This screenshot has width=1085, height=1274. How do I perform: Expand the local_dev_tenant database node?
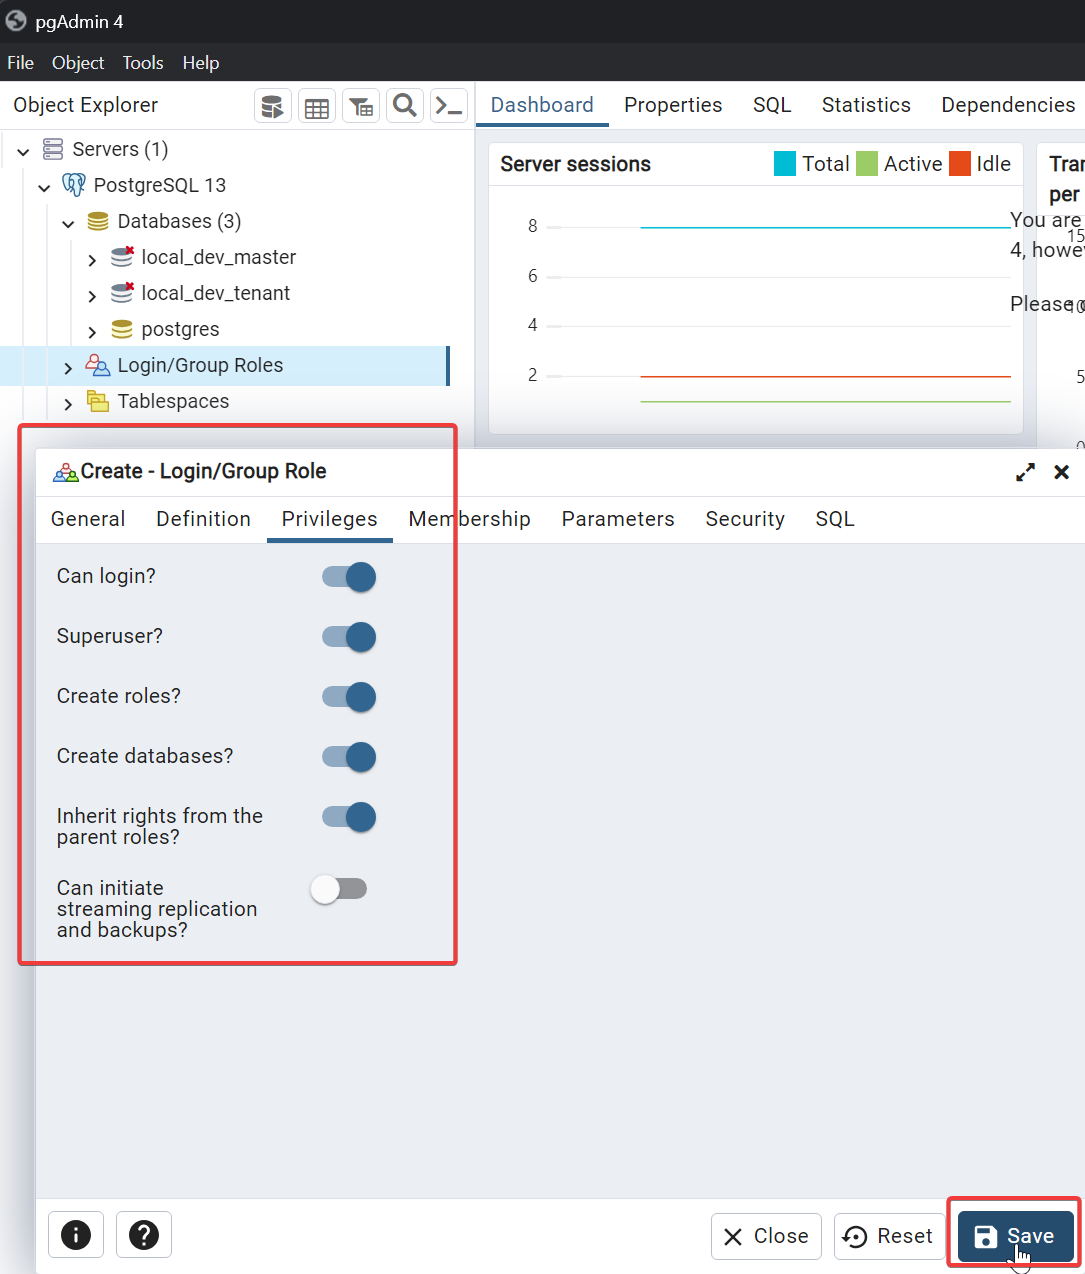pos(92,295)
